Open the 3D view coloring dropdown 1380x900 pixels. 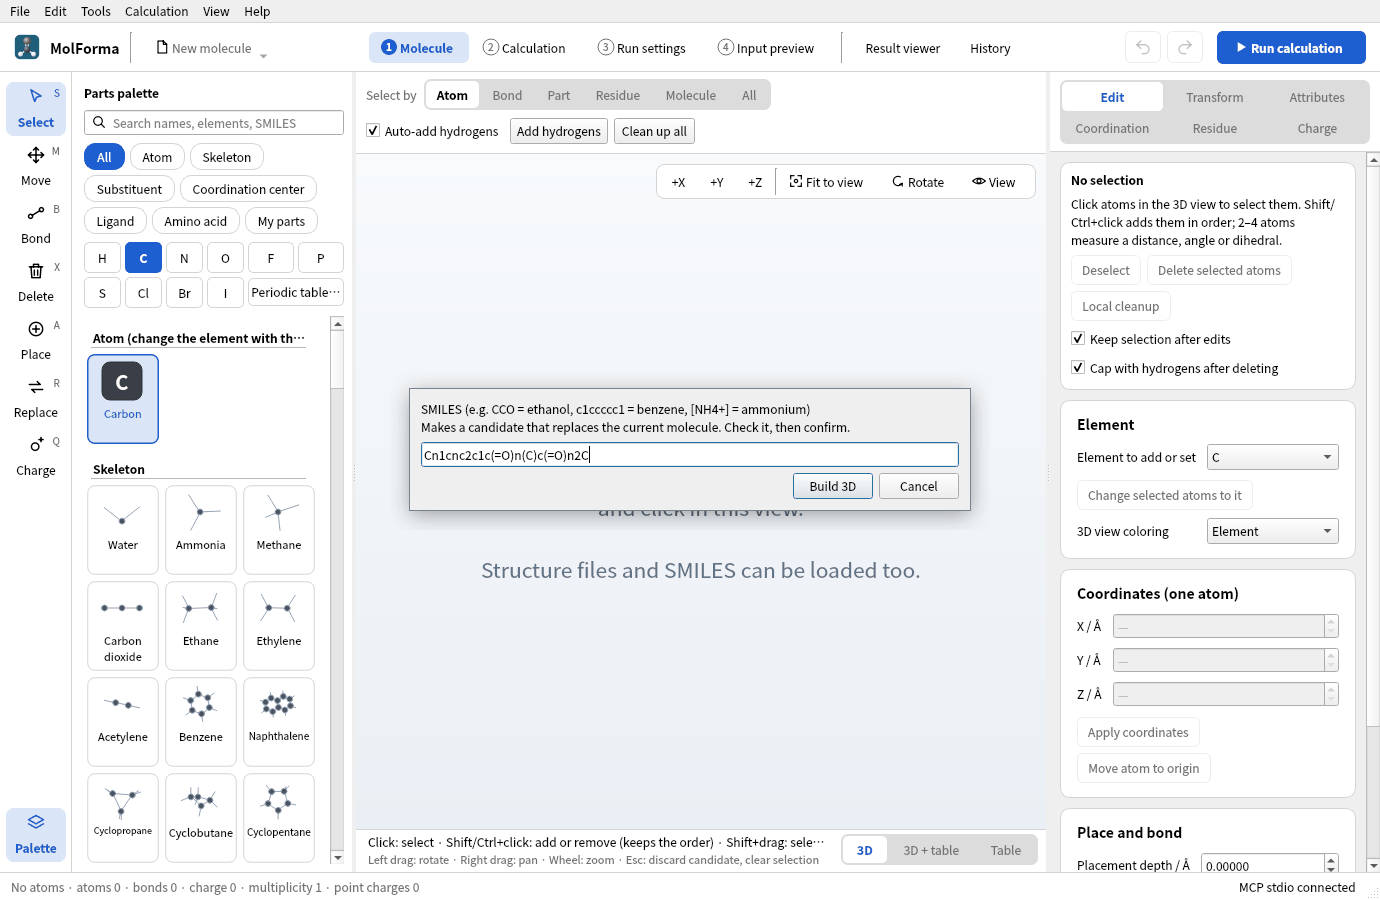[x=1272, y=531]
